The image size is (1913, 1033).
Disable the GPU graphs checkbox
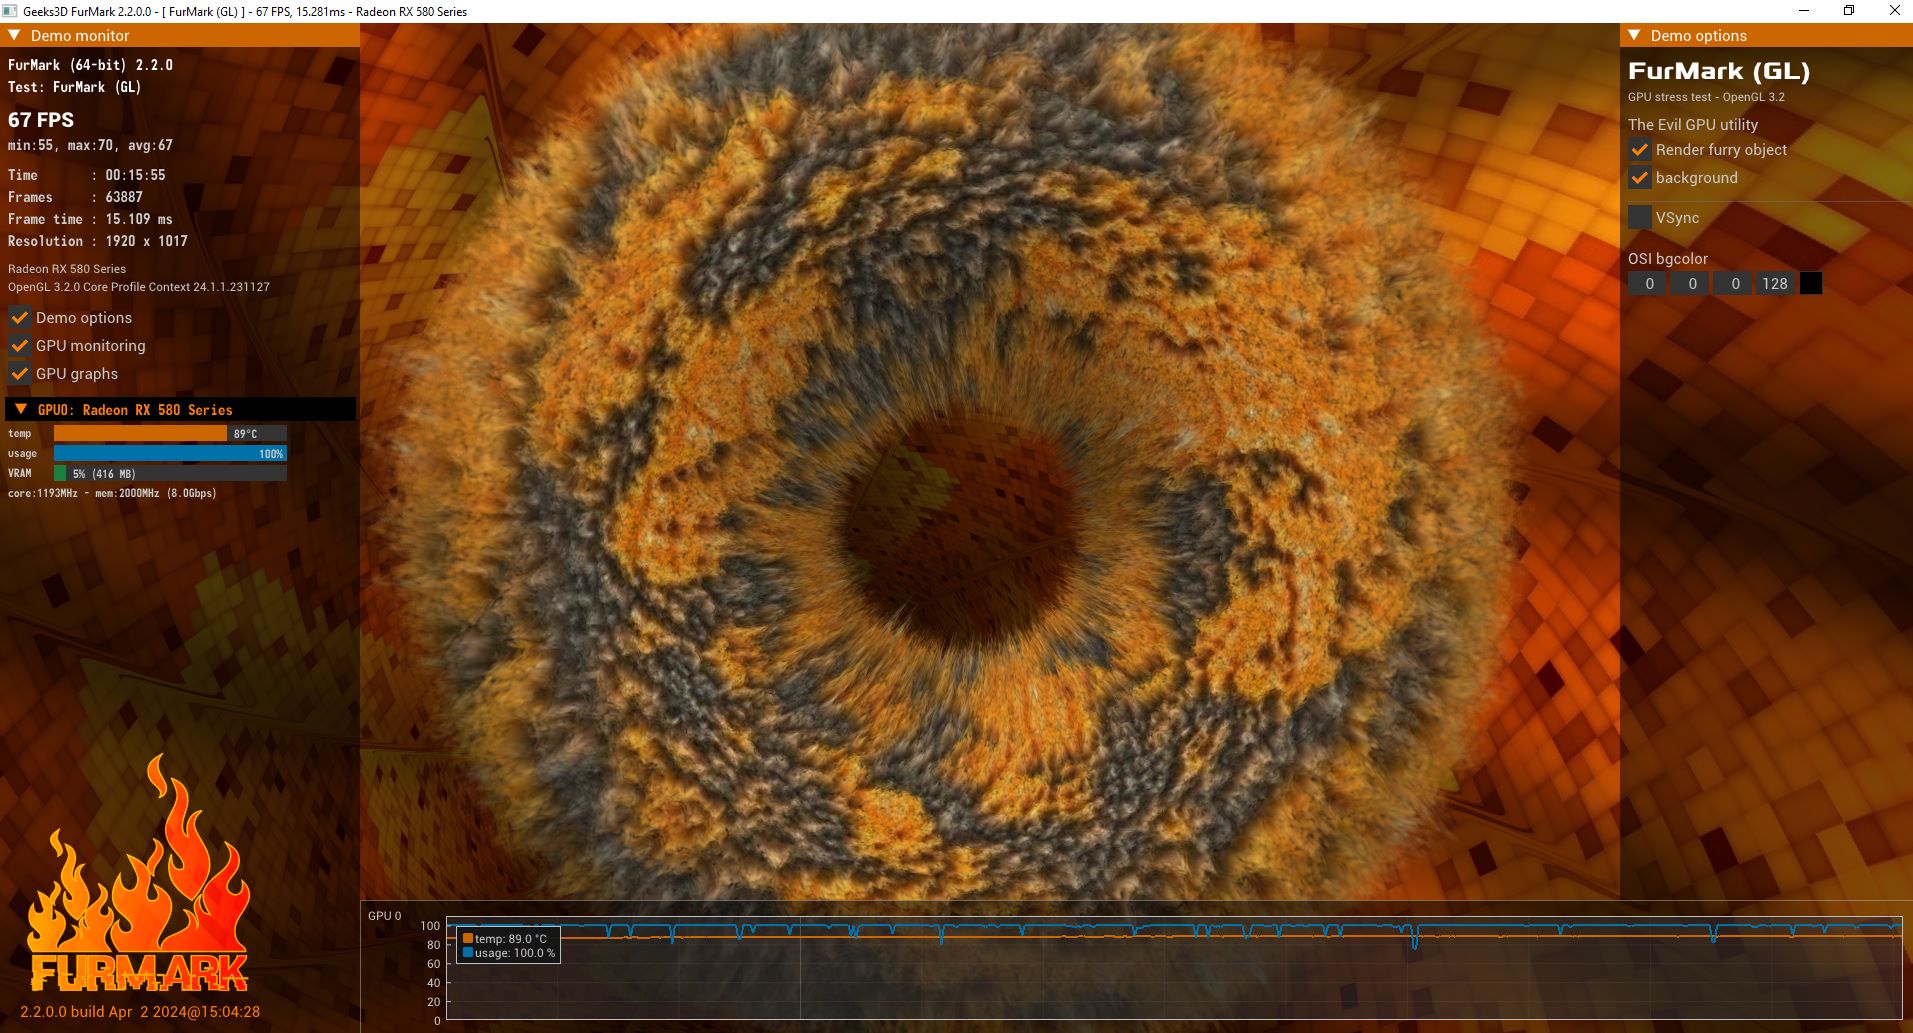pyautogui.click(x=19, y=374)
